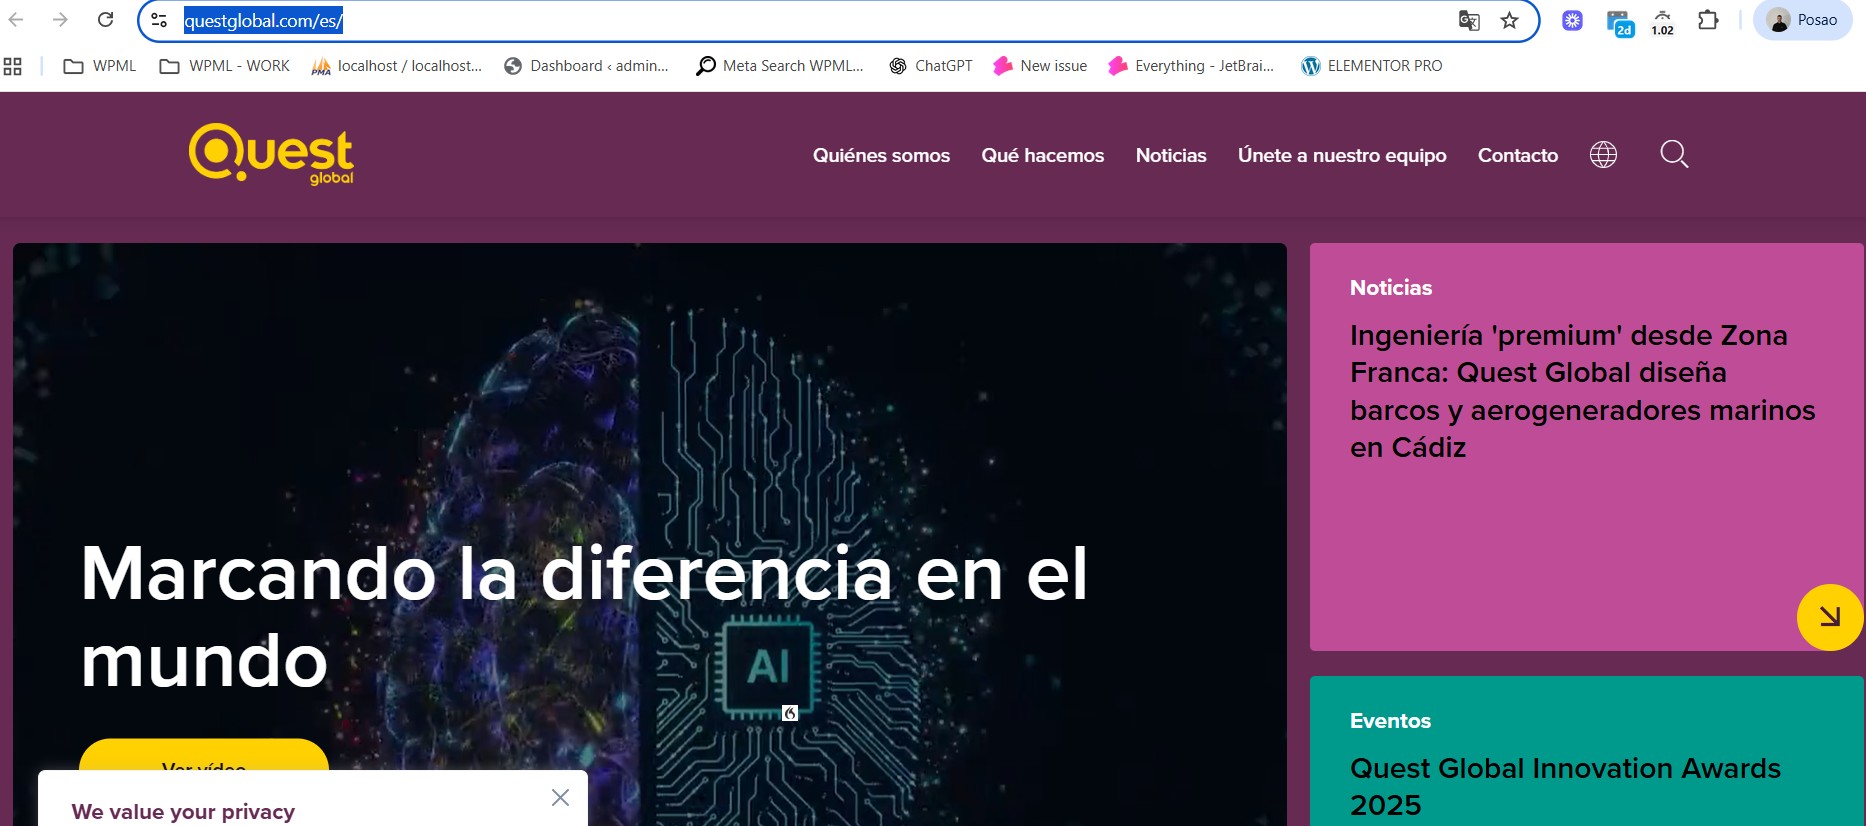Open the language selector globe icon

pyautogui.click(x=1603, y=155)
